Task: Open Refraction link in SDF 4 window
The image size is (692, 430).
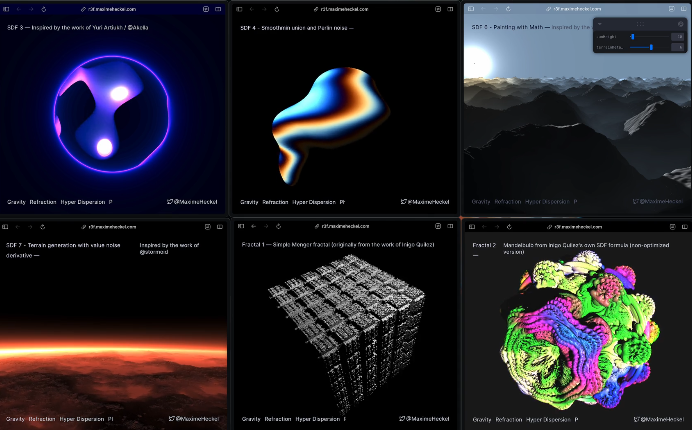Action: point(275,201)
